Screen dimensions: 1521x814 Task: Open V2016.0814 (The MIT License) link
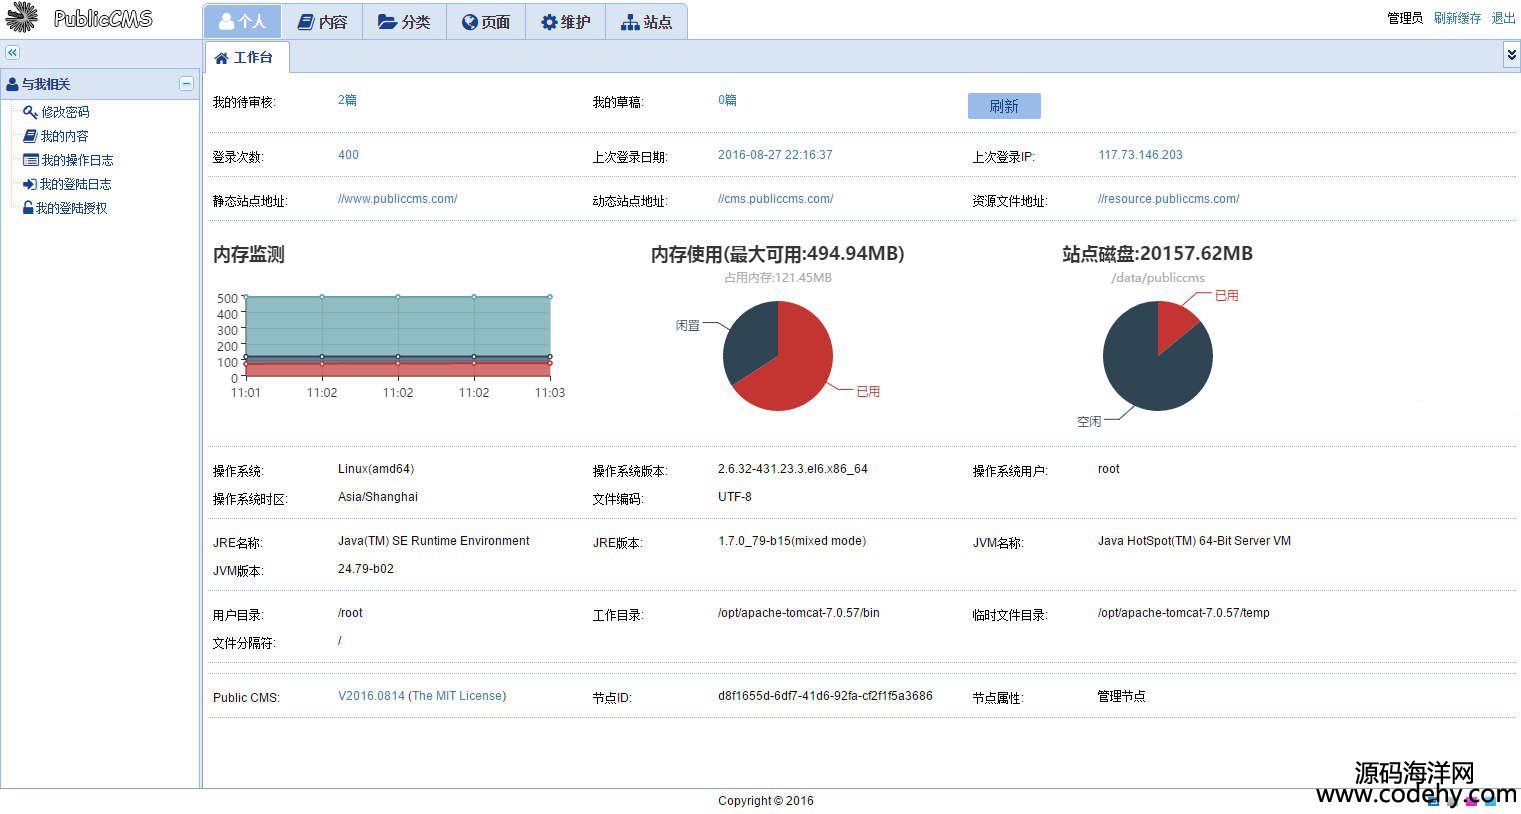coord(422,696)
